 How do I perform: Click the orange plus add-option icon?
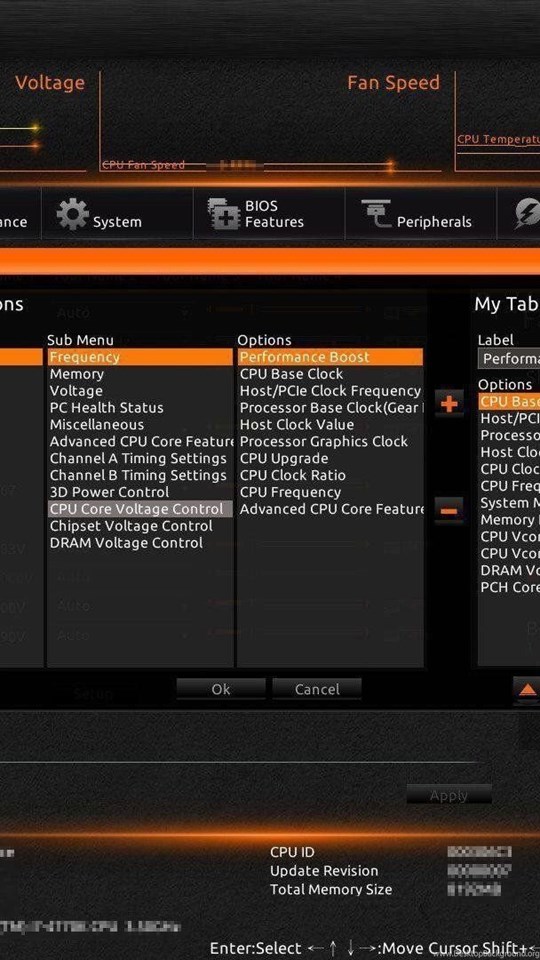click(x=449, y=404)
